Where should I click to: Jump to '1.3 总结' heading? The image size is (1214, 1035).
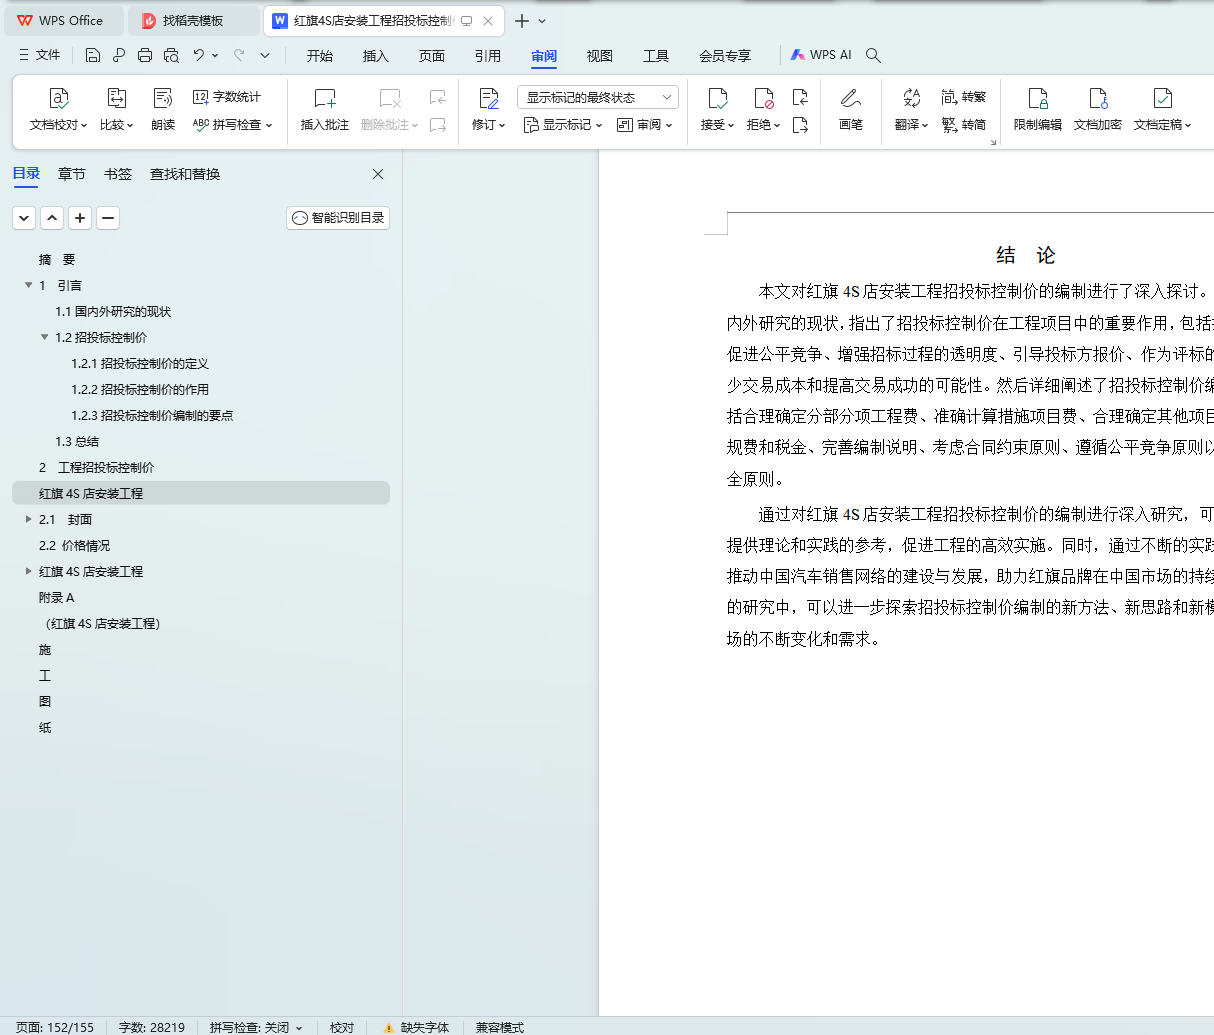(x=77, y=441)
